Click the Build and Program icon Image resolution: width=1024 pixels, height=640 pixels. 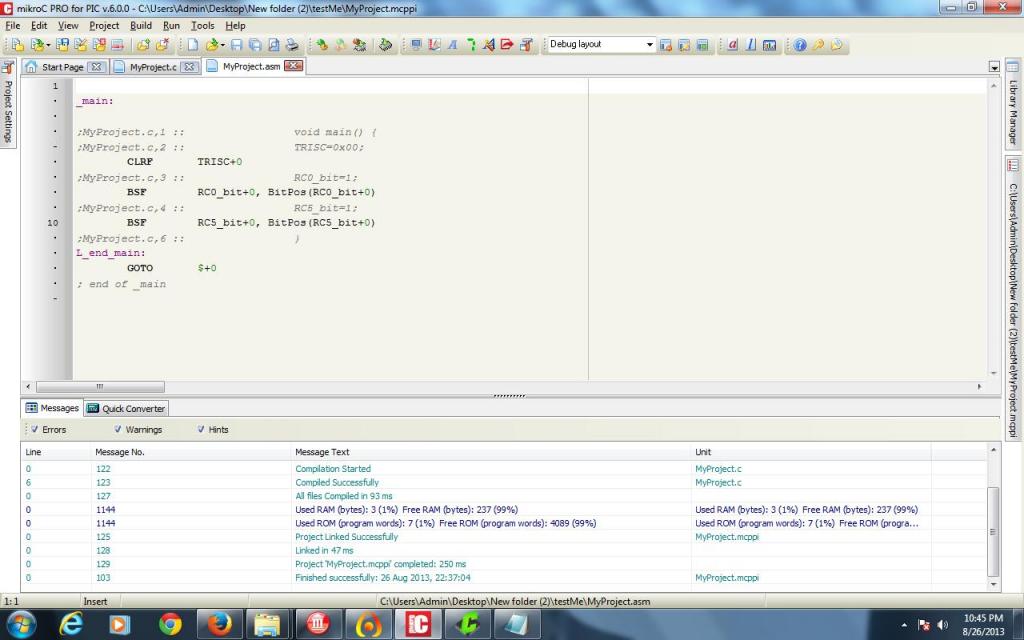click(x=359, y=44)
